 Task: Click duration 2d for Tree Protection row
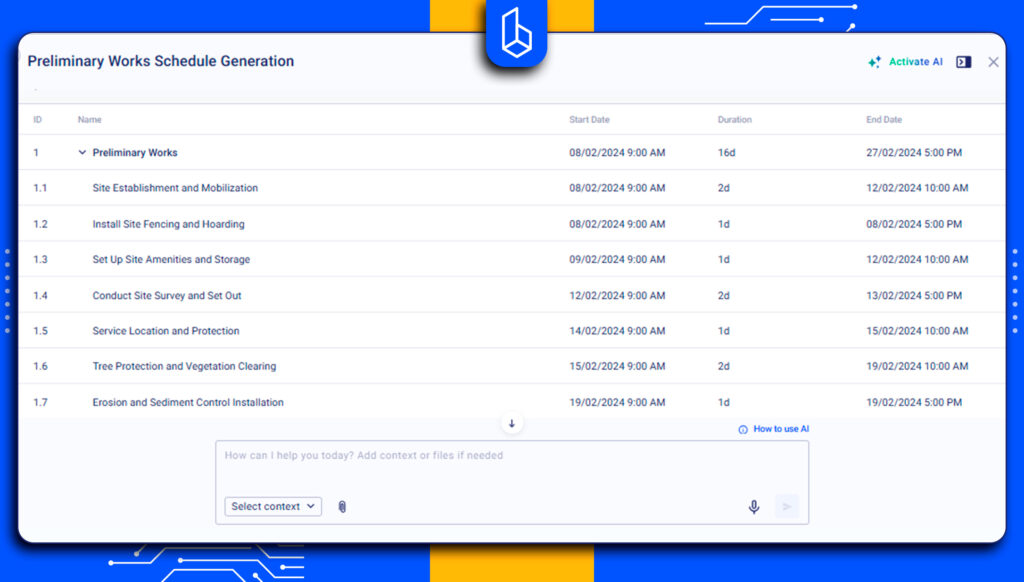click(x=724, y=366)
